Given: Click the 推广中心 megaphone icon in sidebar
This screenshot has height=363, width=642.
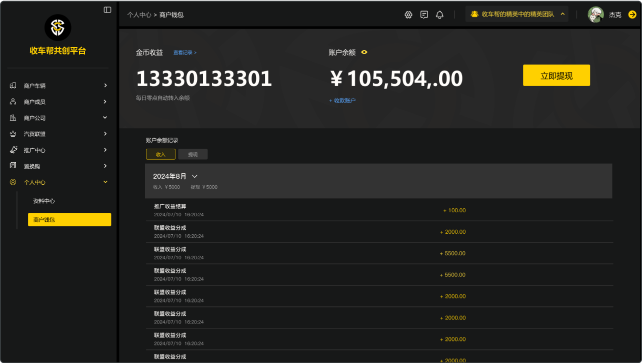Looking at the screenshot, I should [x=14, y=150].
